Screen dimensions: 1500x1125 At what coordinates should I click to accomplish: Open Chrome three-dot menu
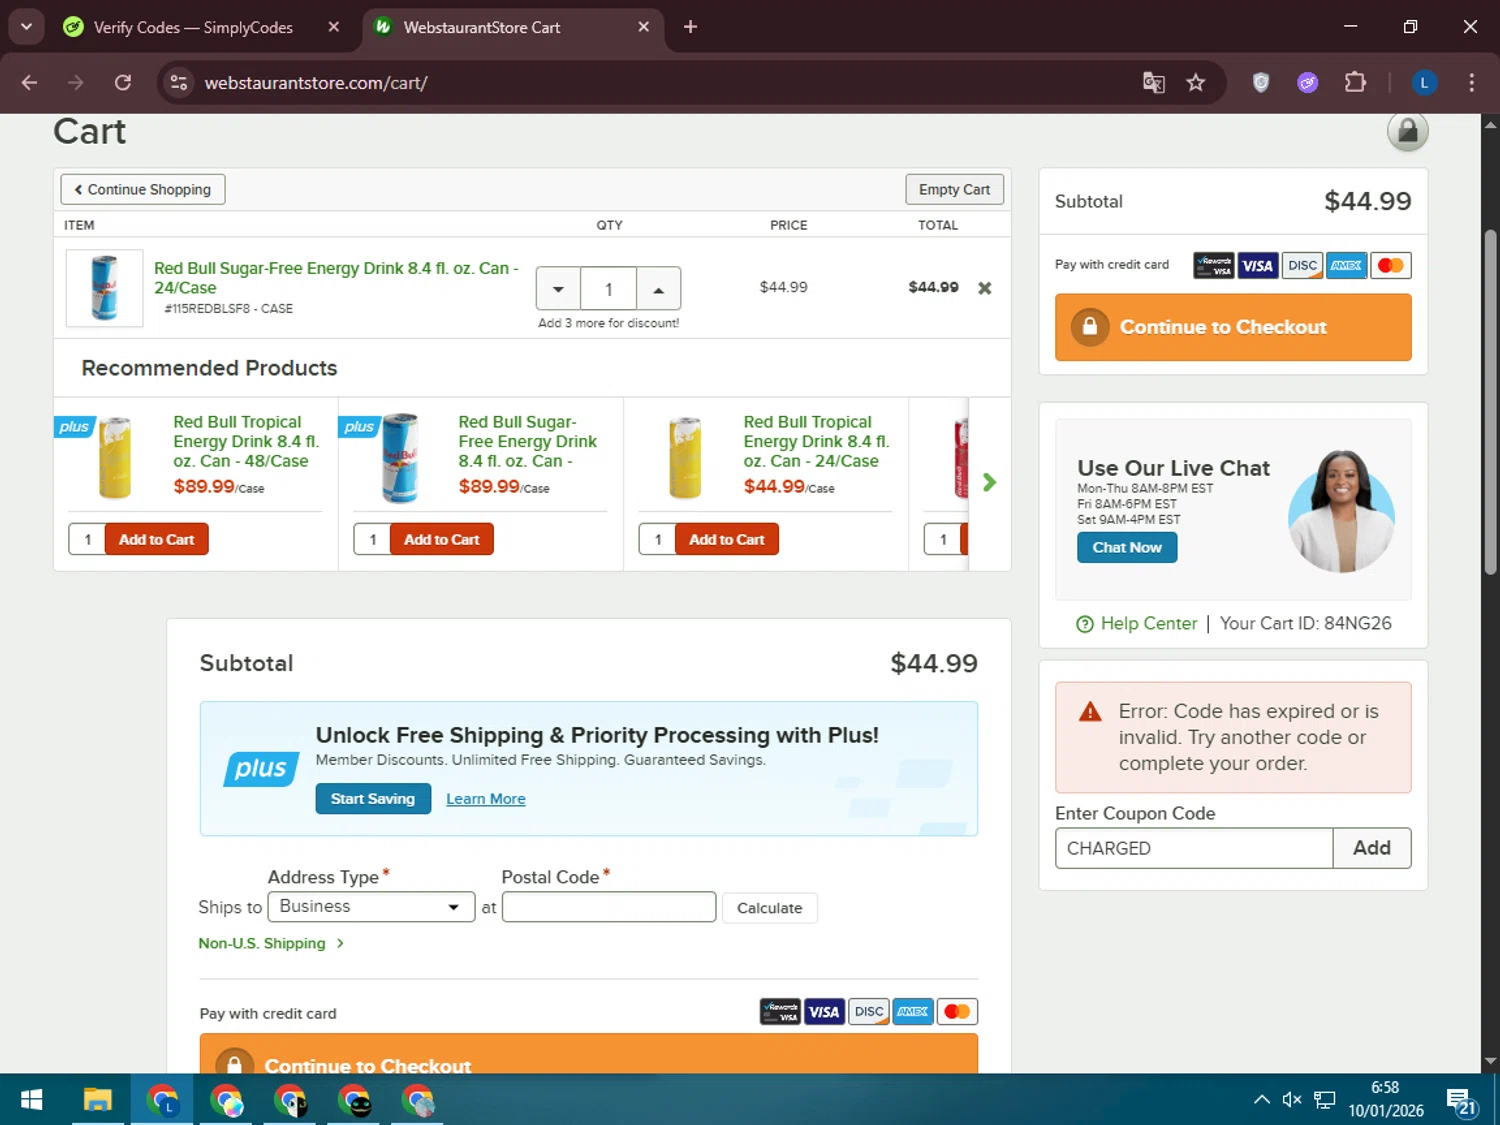[x=1471, y=83]
